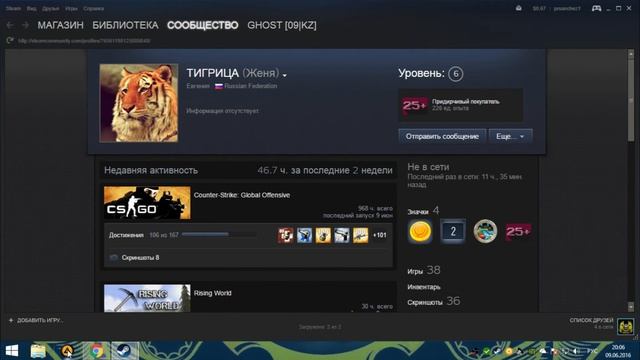Open the first red CS:GO achievement icon

(x=286, y=235)
